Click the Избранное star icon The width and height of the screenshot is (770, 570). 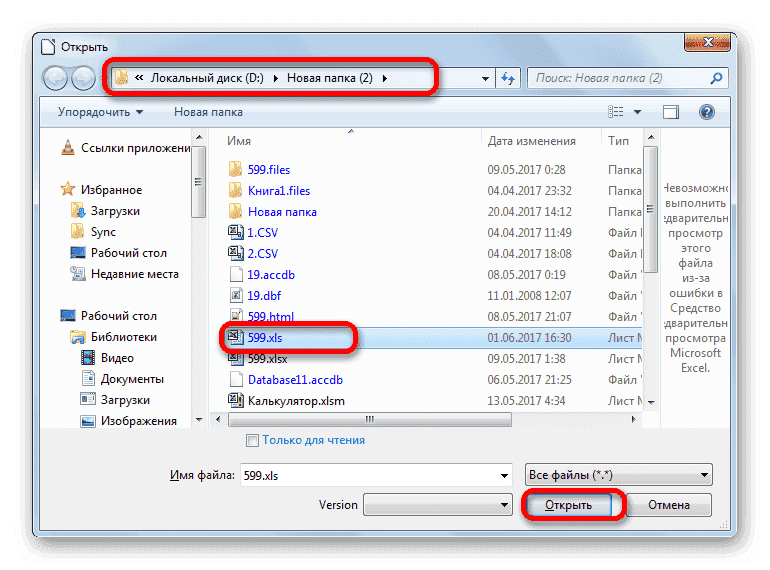click(68, 190)
